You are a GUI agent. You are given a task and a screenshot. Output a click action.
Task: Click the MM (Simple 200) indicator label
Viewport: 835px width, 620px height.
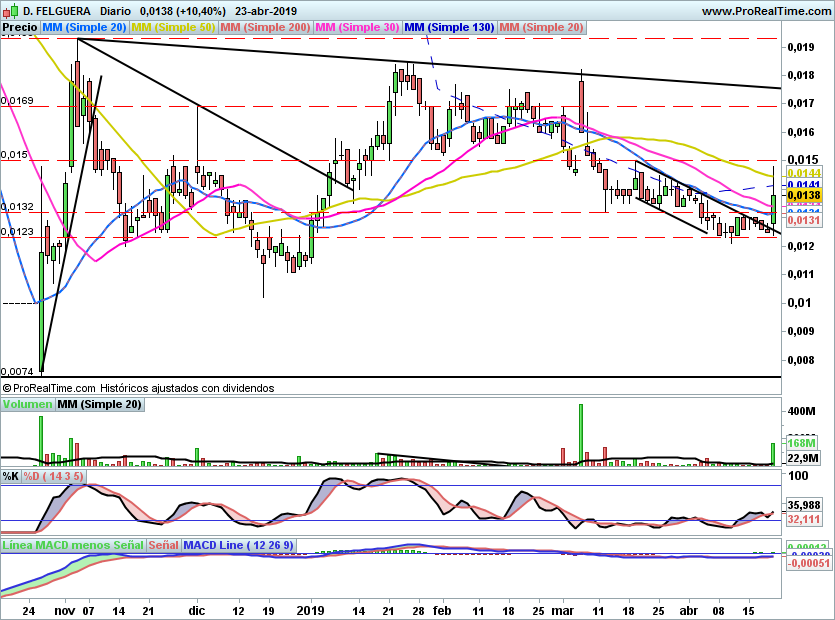(265, 27)
